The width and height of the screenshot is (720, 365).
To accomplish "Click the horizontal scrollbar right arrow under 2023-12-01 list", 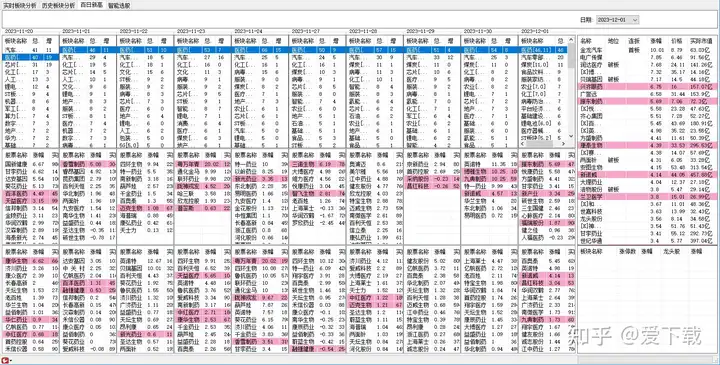I will coord(564,143).
